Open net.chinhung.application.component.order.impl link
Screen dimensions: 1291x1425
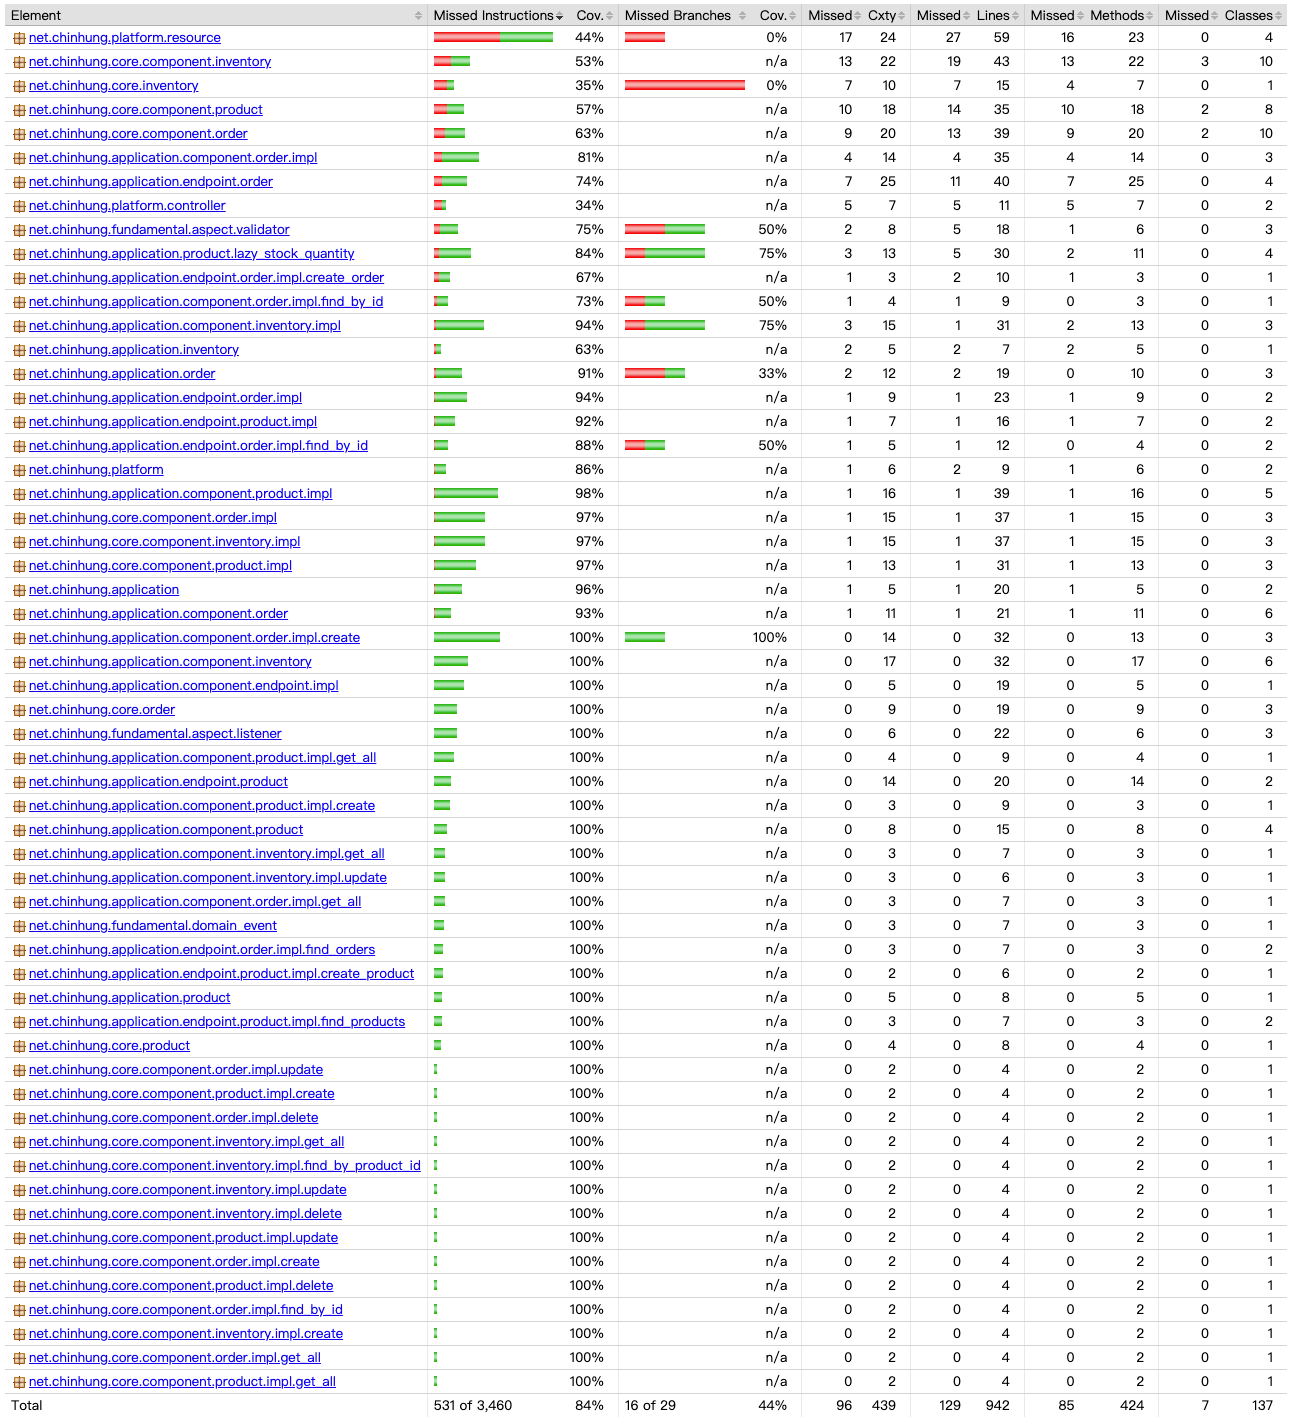tap(173, 158)
